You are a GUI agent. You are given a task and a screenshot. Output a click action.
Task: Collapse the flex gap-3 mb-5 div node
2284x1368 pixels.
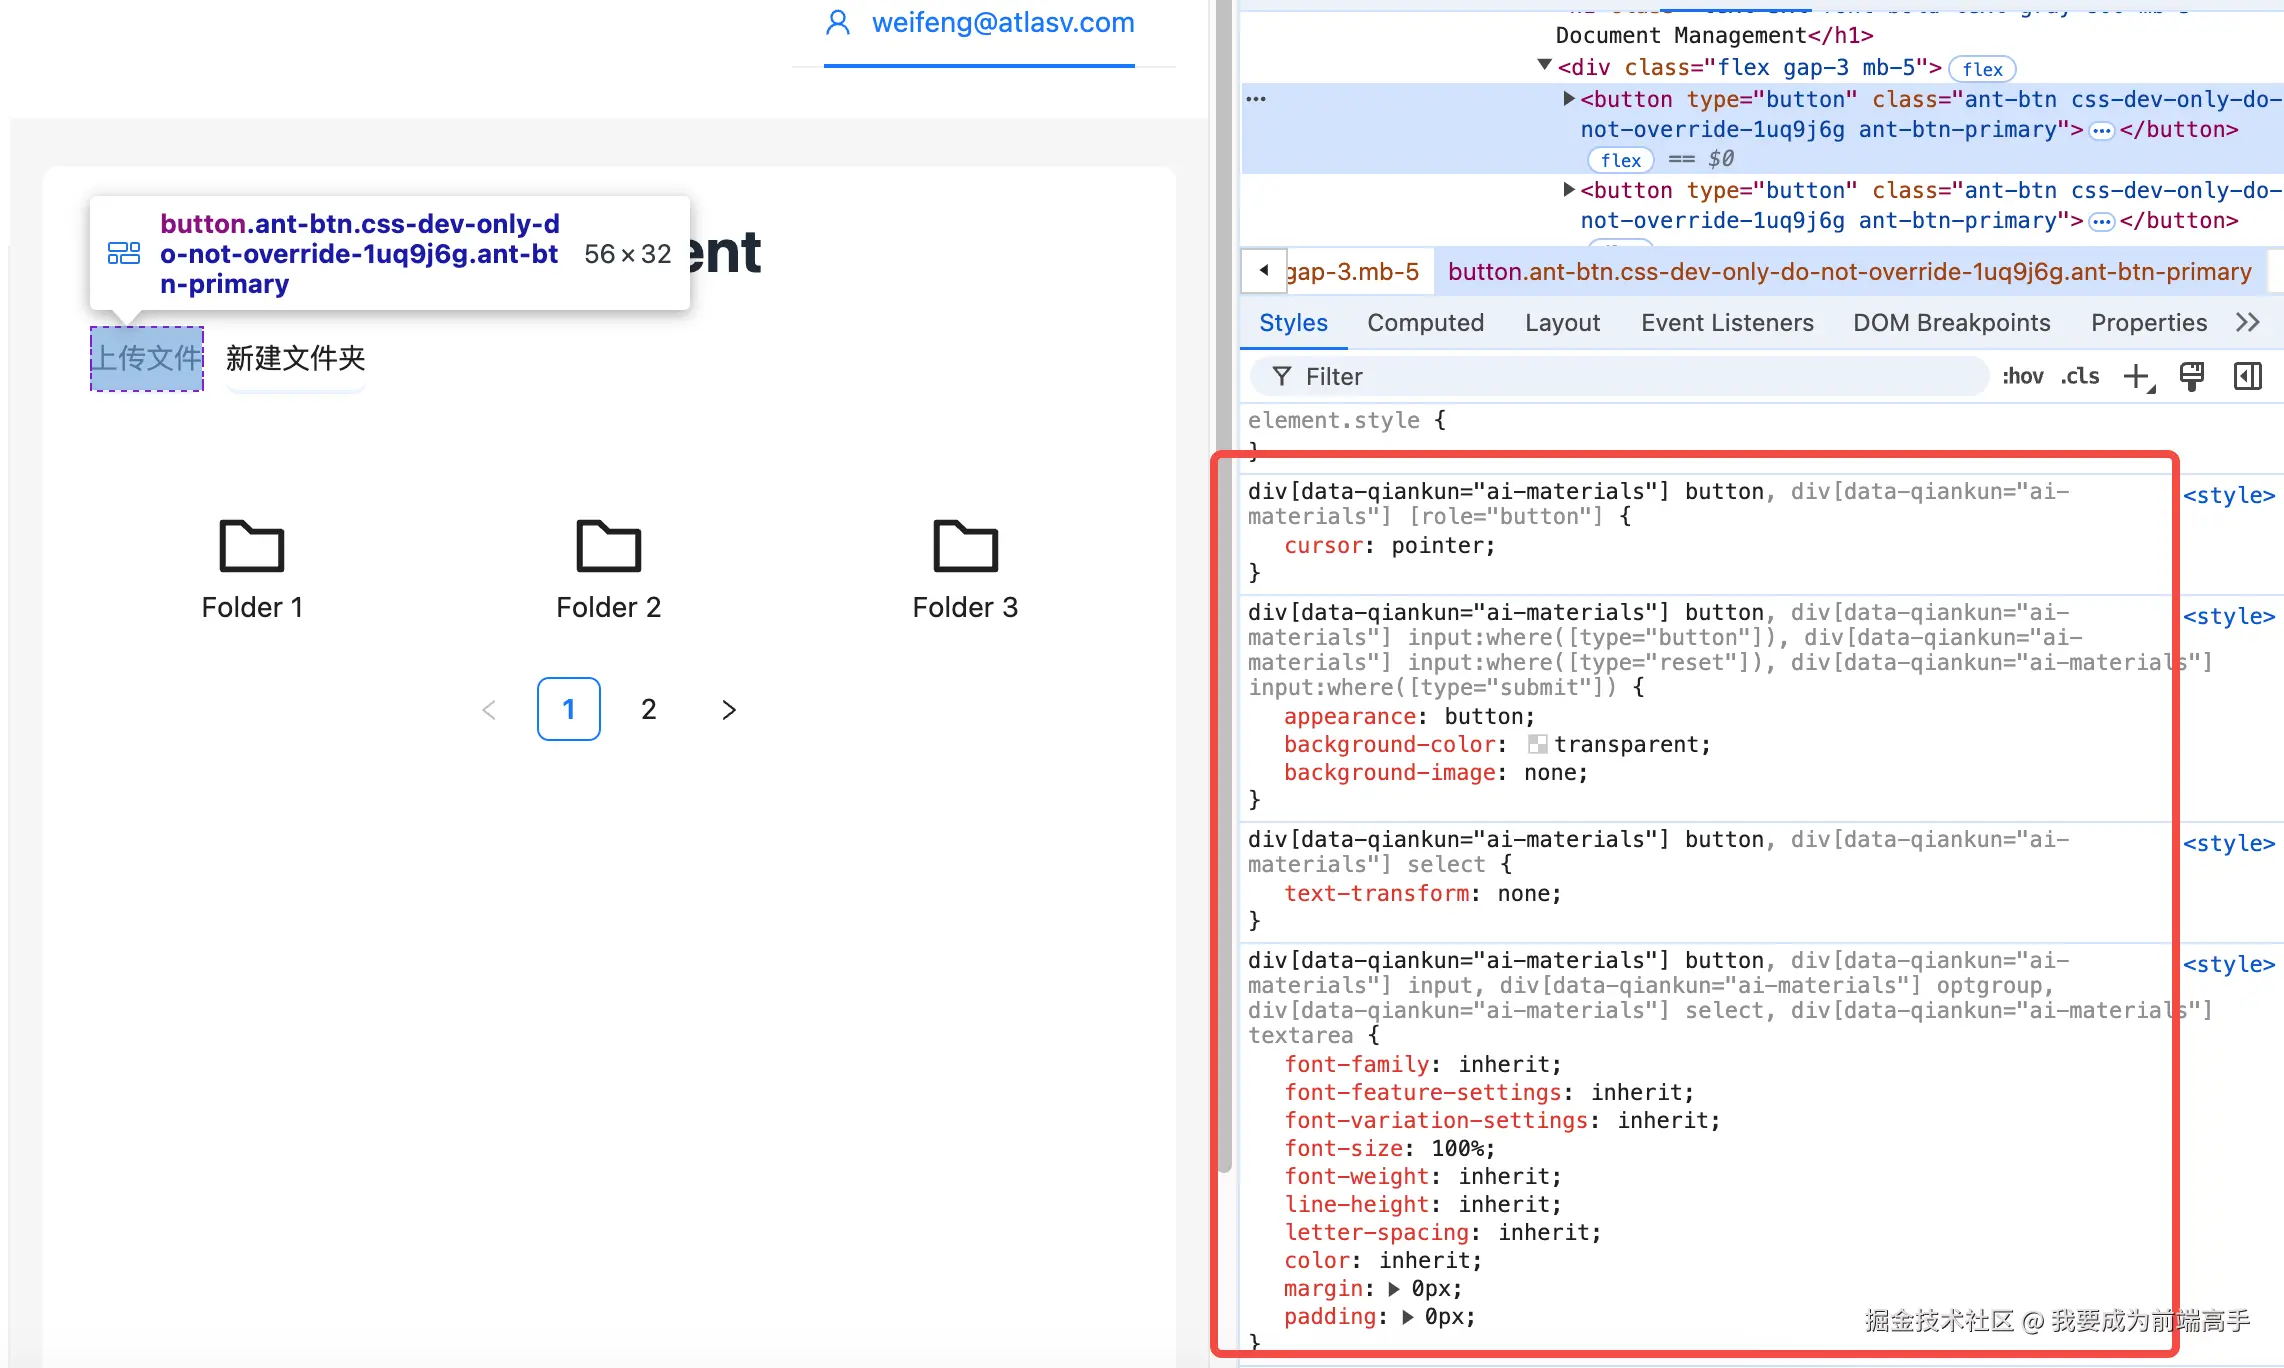pos(1544,66)
